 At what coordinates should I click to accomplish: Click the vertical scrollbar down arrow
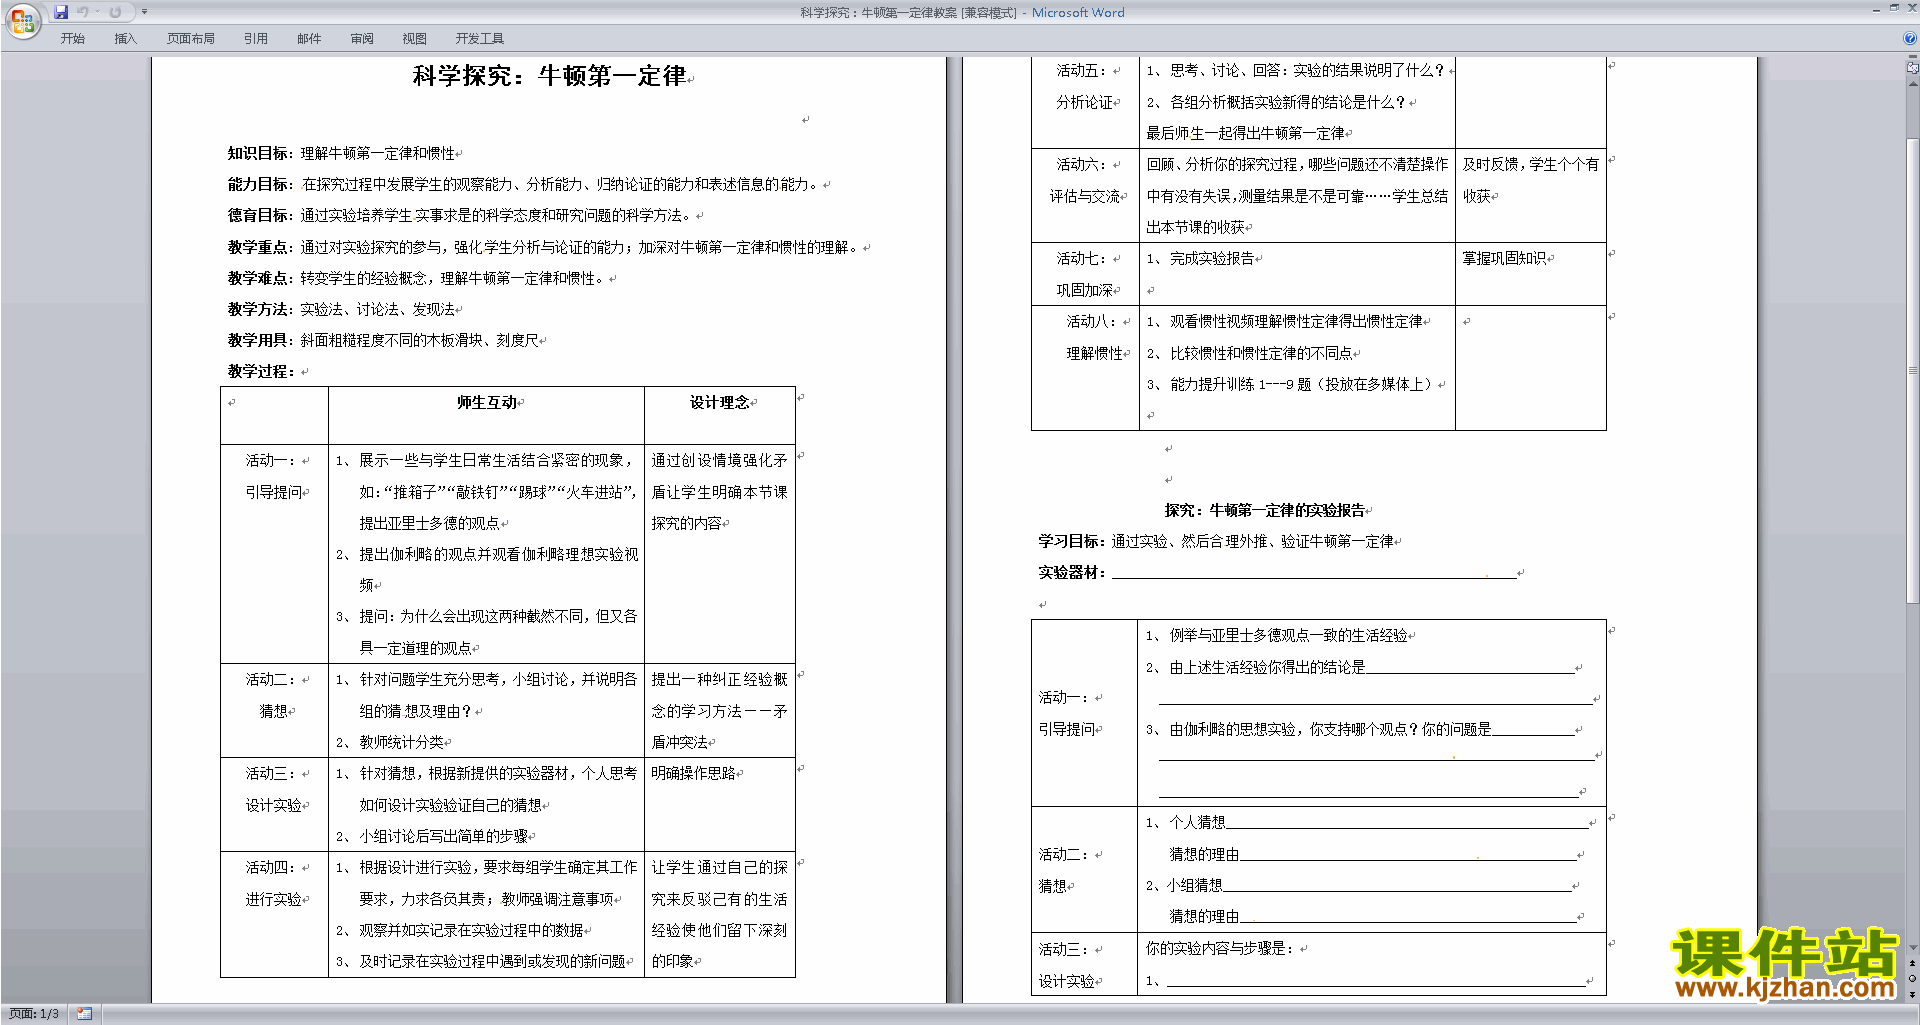coord(1913,948)
